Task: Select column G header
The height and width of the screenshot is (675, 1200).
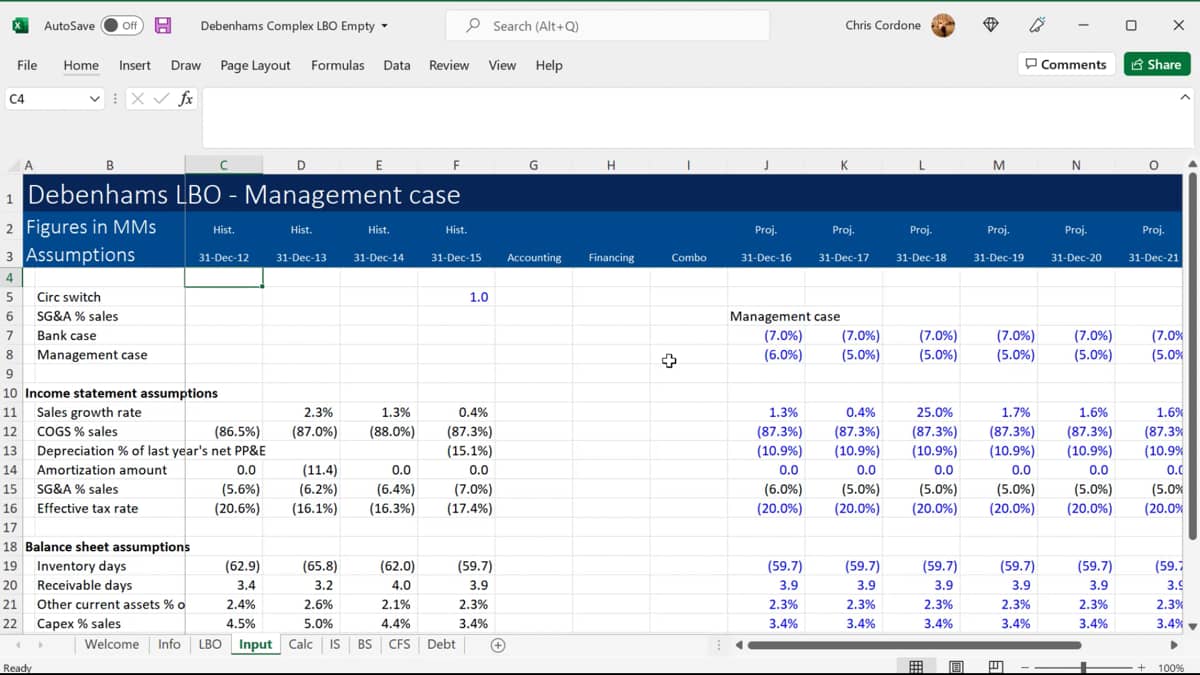Action: (x=534, y=165)
